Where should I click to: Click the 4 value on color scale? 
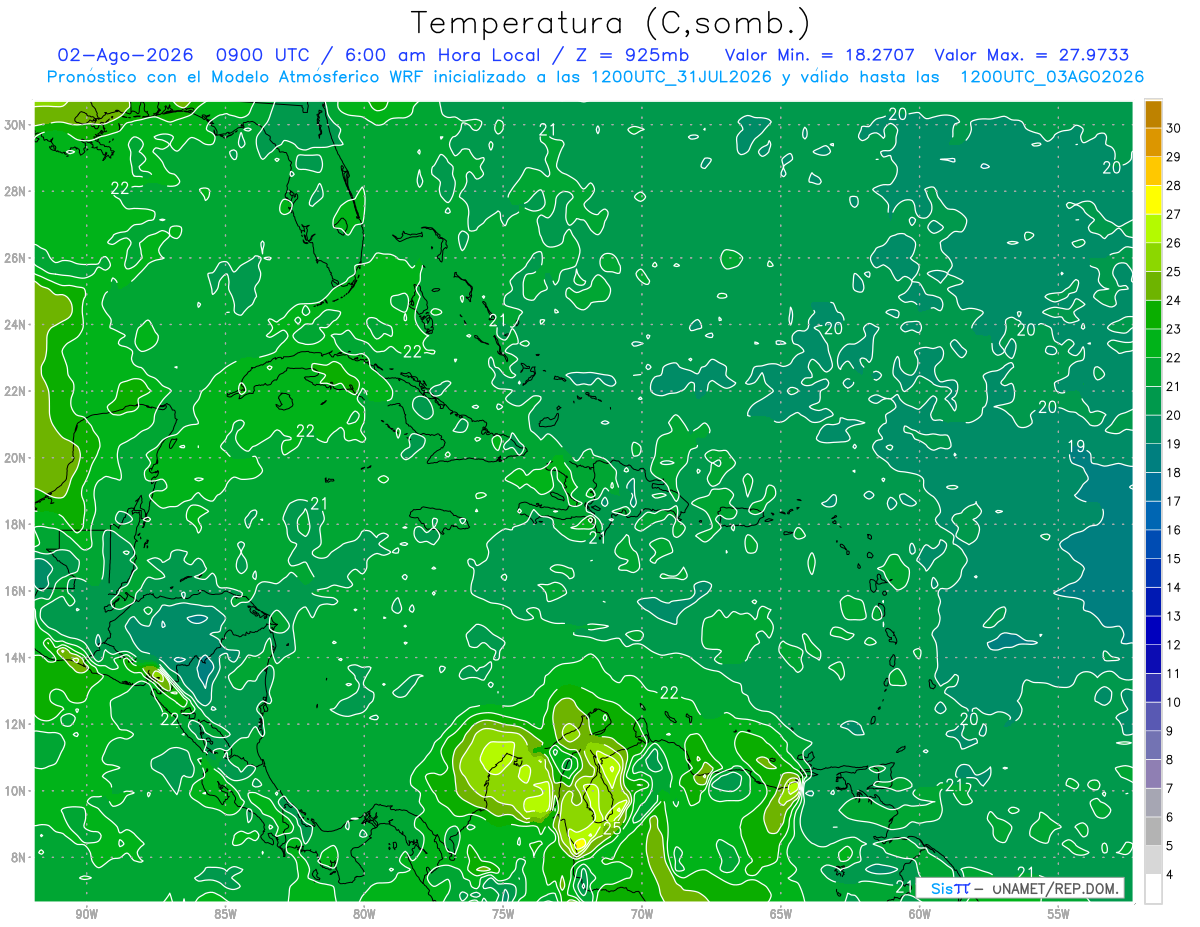tap(1170, 874)
